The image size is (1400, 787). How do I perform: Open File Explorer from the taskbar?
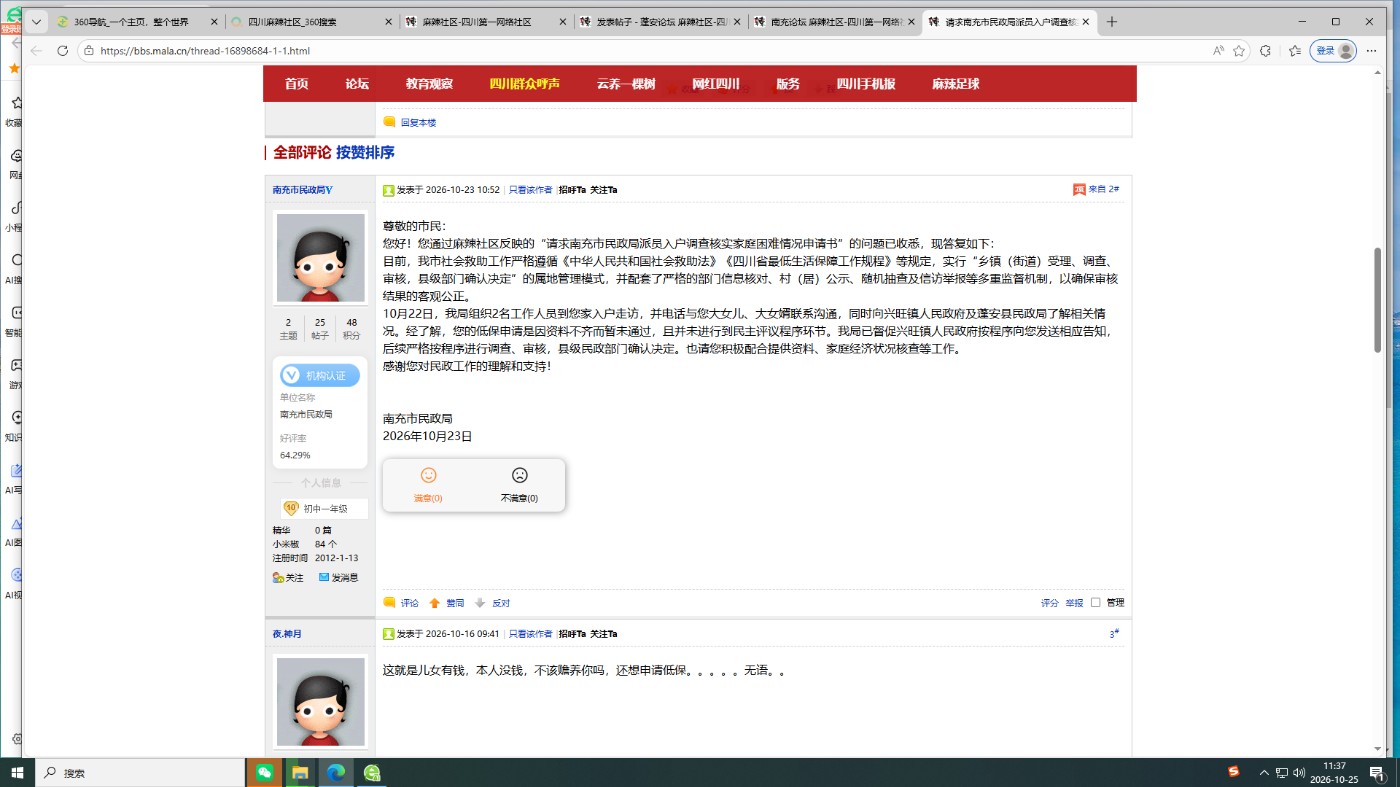pyautogui.click(x=299, y=773)
